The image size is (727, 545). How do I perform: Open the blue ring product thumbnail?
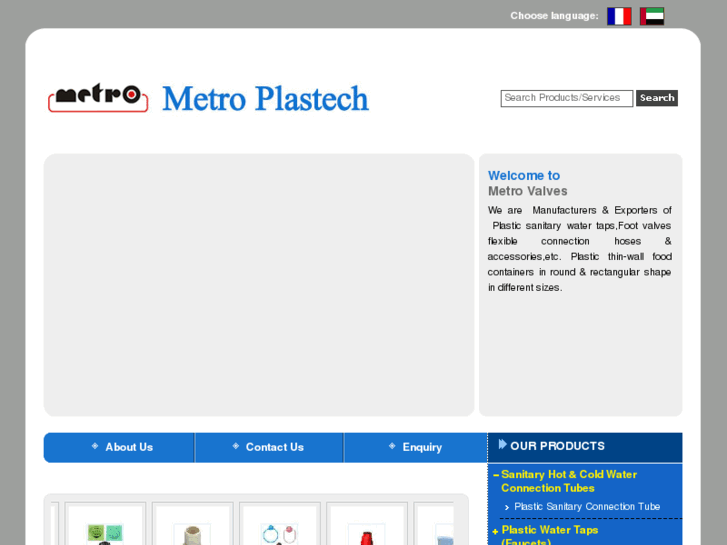point(279,534)
